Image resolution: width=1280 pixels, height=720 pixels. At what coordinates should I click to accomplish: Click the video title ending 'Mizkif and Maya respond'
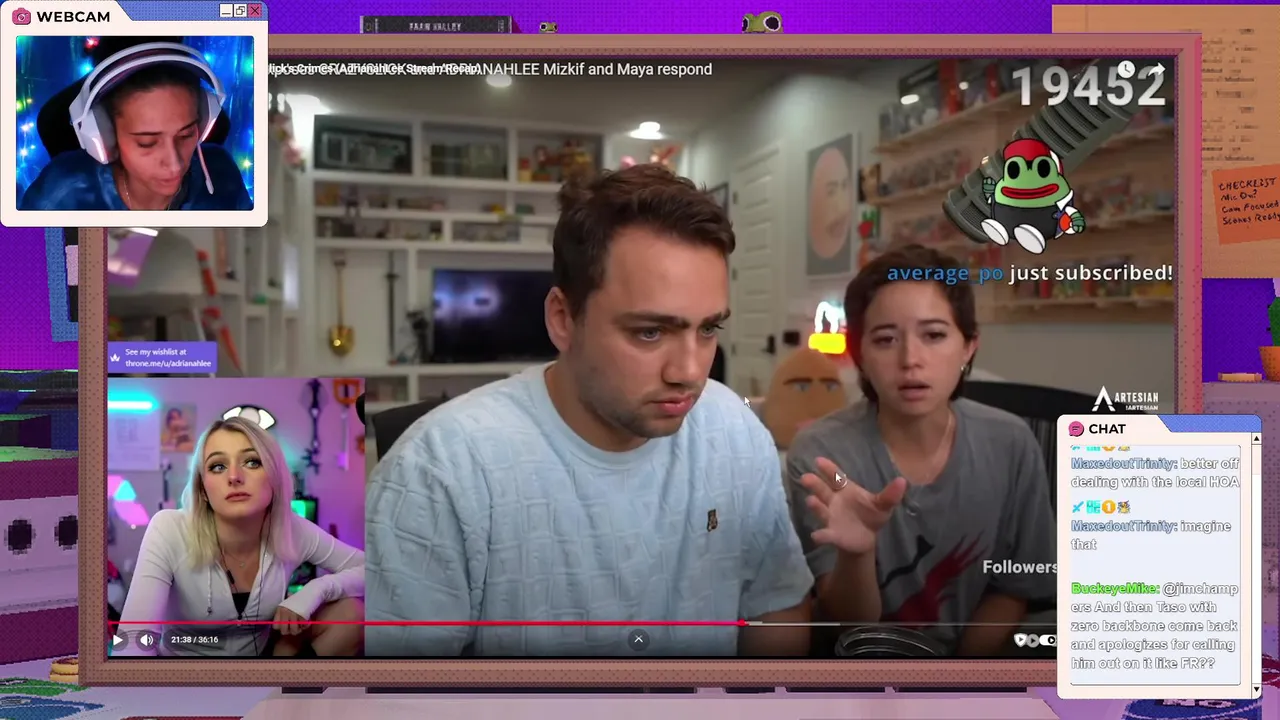pyautogui.click(x=490, y=69)
